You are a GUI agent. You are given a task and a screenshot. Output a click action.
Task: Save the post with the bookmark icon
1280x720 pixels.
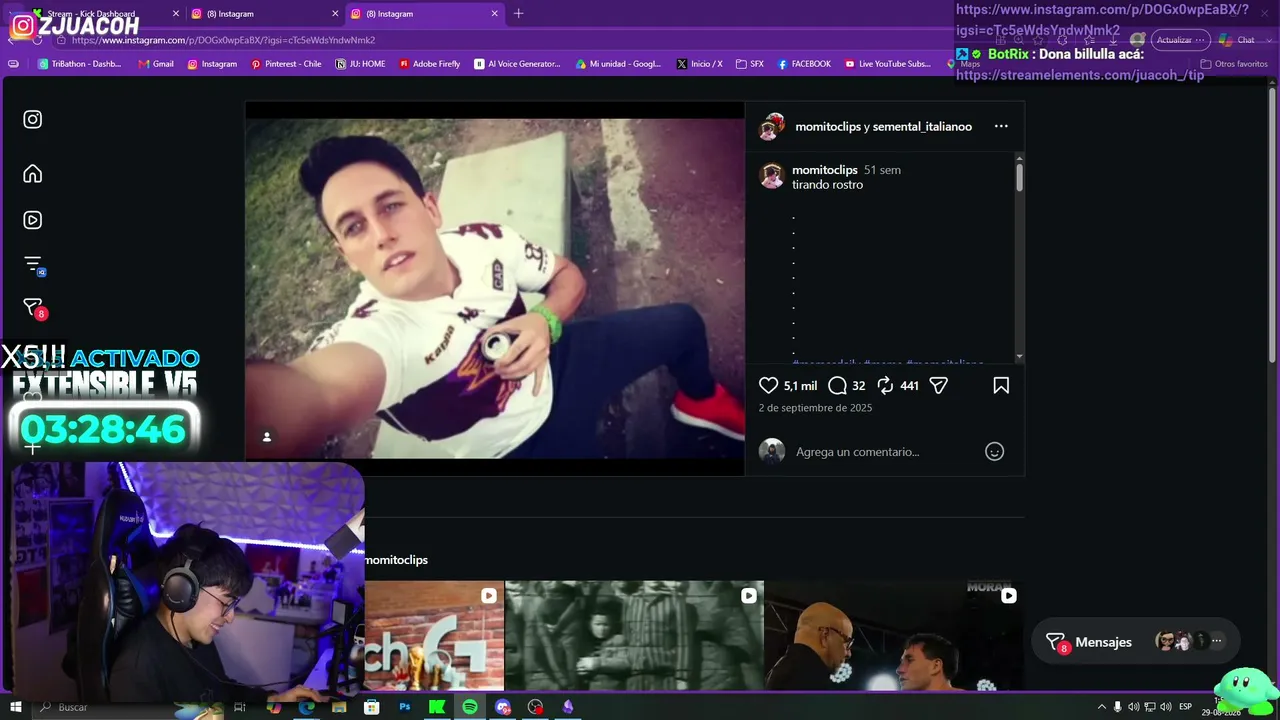pyautogui.click(x=1001, y=385)
